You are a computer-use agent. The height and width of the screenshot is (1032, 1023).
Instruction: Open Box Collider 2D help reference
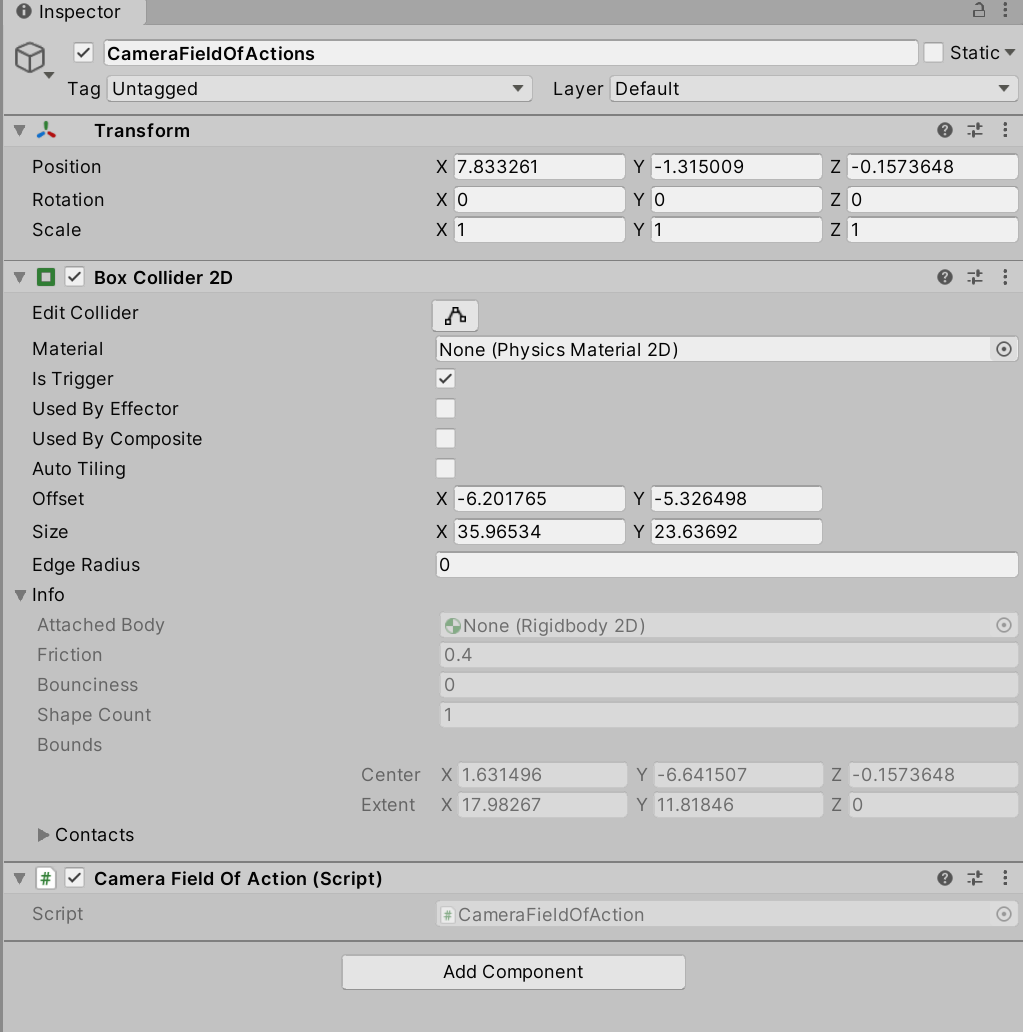(945, 277)
